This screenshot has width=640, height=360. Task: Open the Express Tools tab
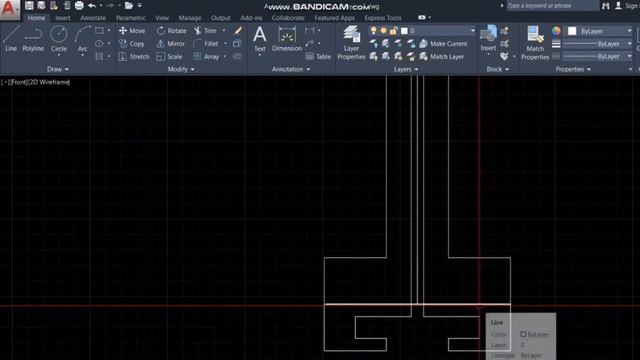pyautogui.click(x=383, y=18)
